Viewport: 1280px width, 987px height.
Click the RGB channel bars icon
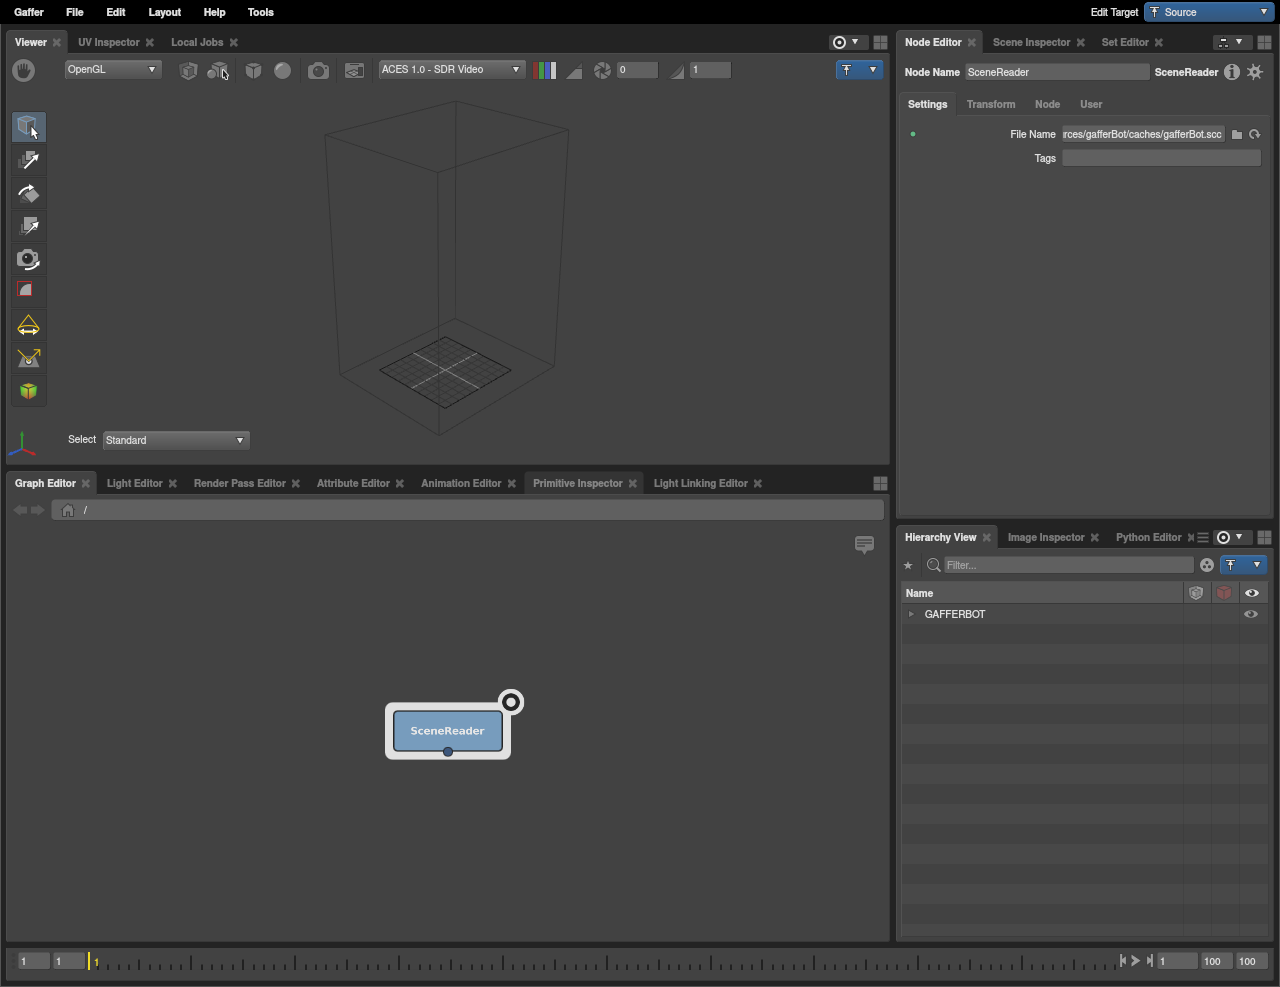tap(545, 70)
